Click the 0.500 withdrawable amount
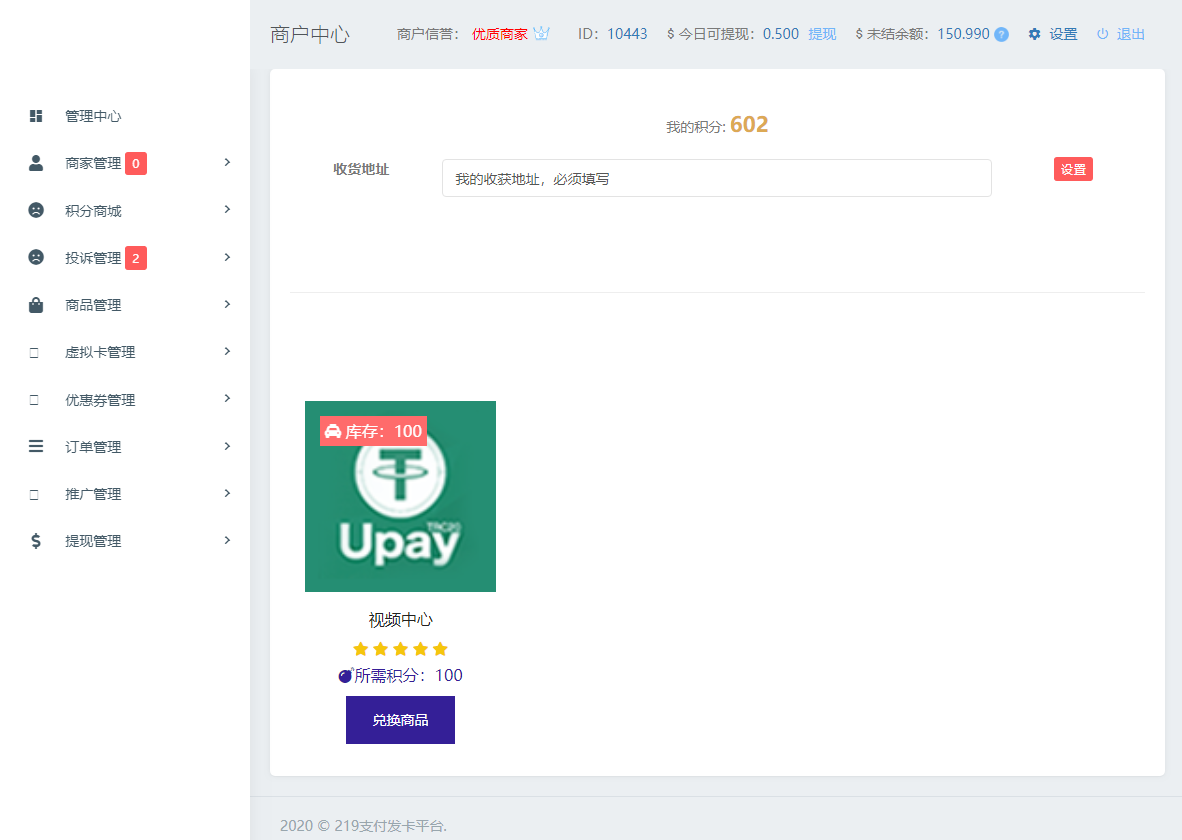The height and width of the screenshot is (840, 1182). (781, 34)
